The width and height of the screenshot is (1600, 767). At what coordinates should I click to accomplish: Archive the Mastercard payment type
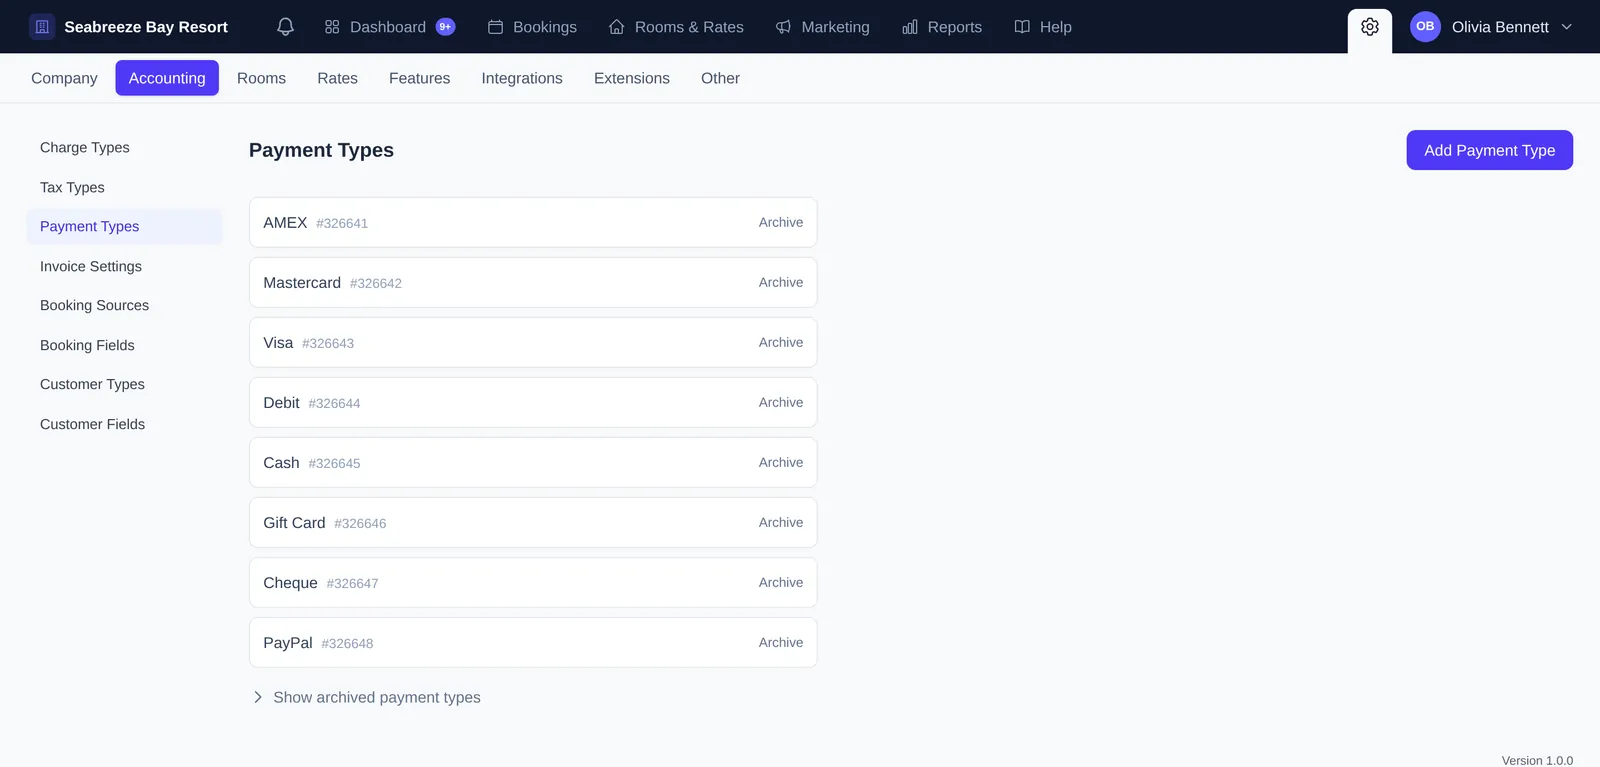click(781, 282)
